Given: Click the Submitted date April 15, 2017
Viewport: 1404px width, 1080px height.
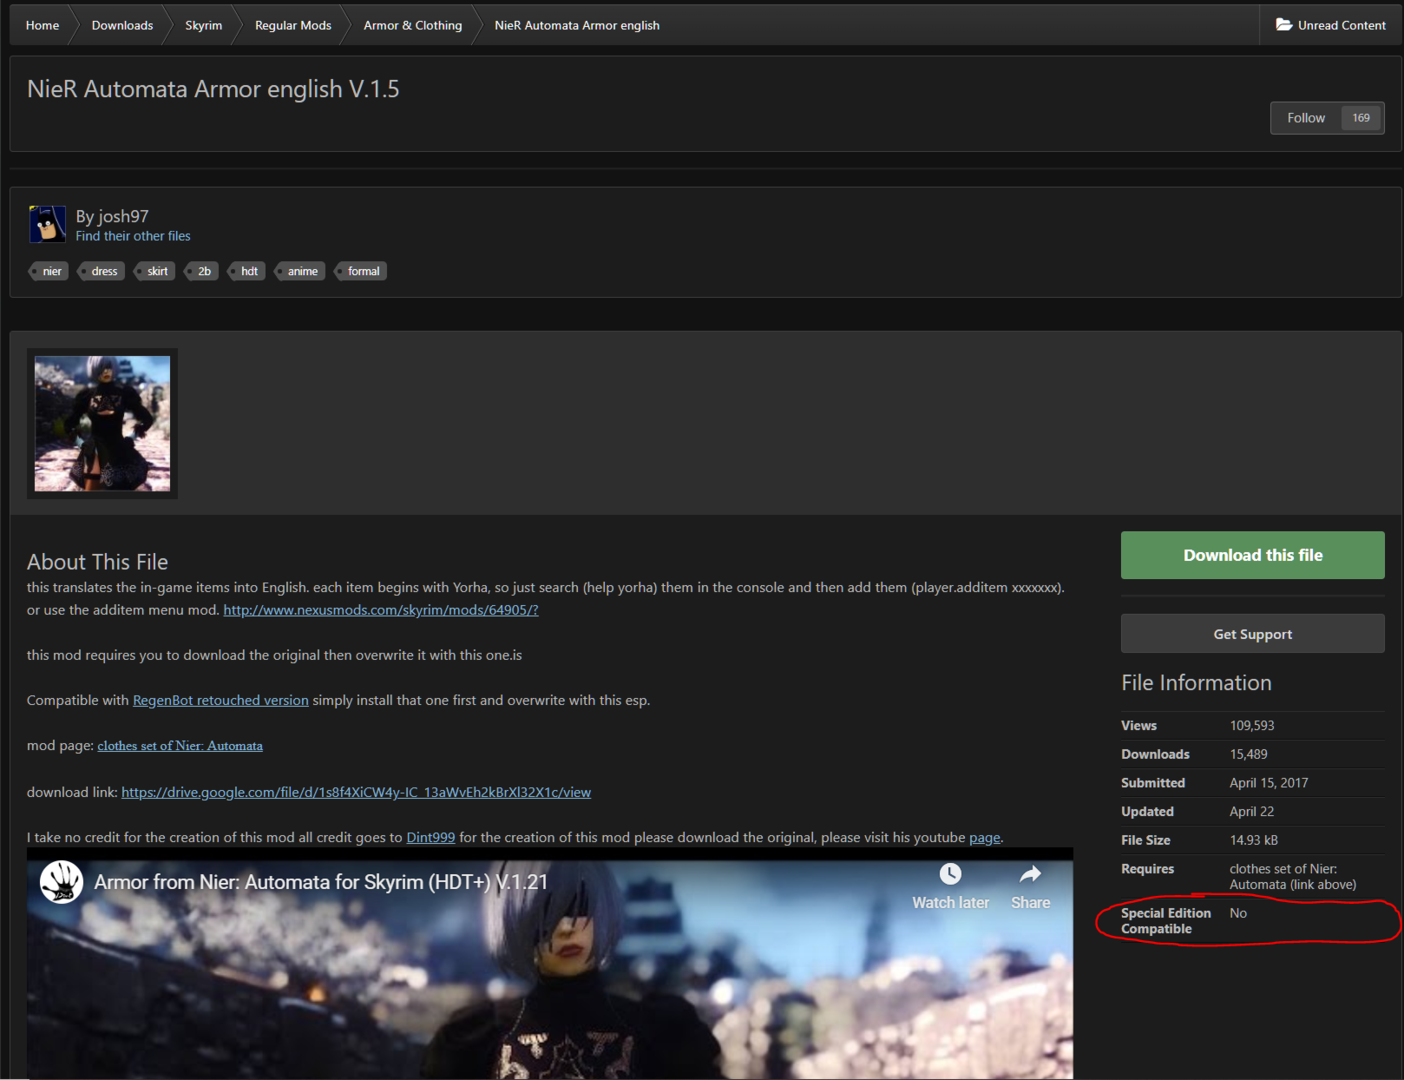Looking at the screenshot, I should 1269,783.
